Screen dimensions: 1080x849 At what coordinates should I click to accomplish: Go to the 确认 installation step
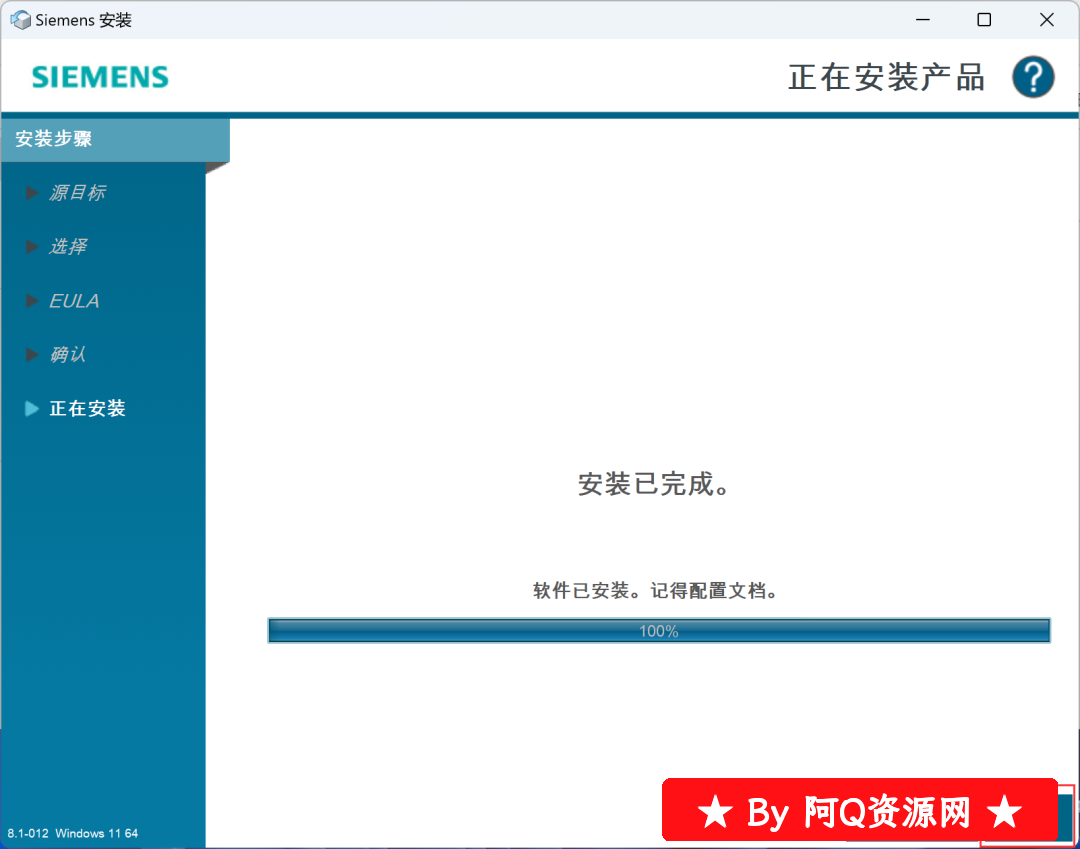pyautogui.click(x=68, y=355)
